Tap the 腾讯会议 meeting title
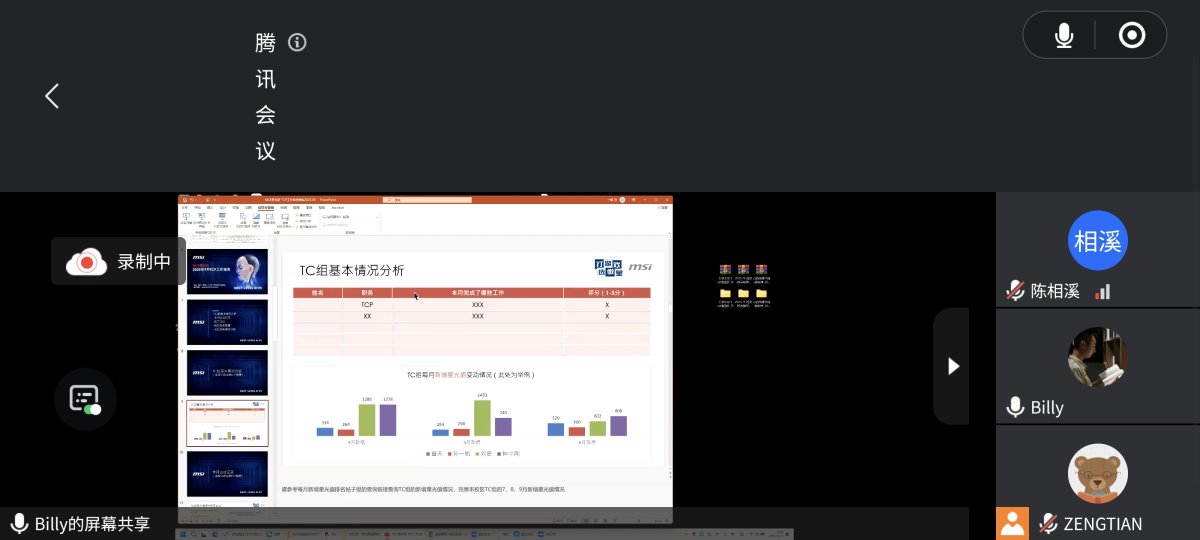 265,96
